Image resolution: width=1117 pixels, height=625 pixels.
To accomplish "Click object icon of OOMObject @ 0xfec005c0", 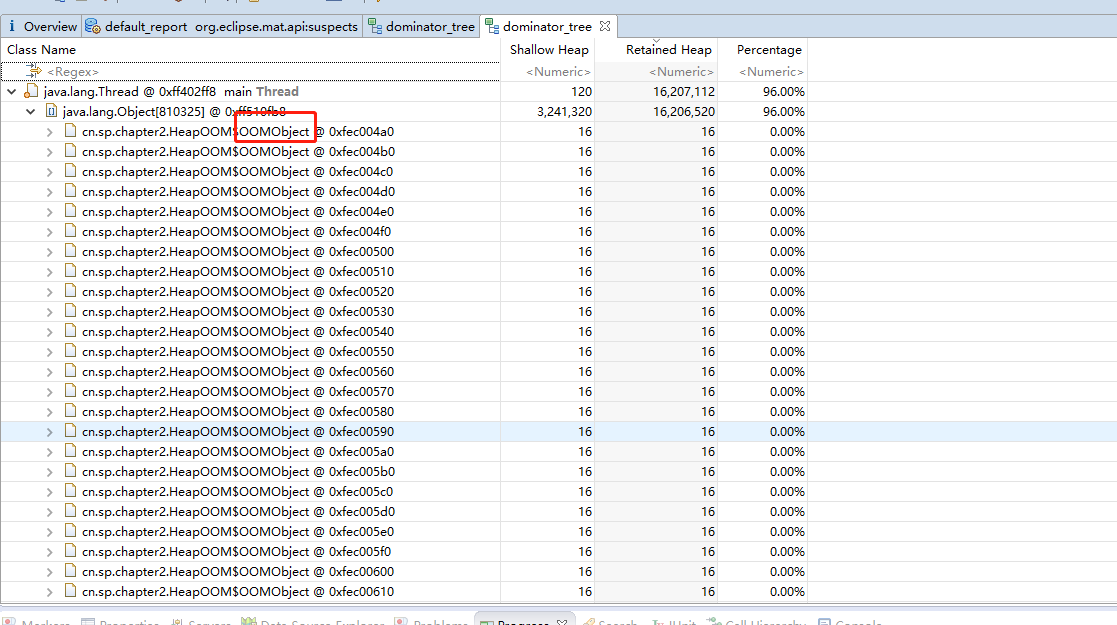I will click(x=70, y=490).
